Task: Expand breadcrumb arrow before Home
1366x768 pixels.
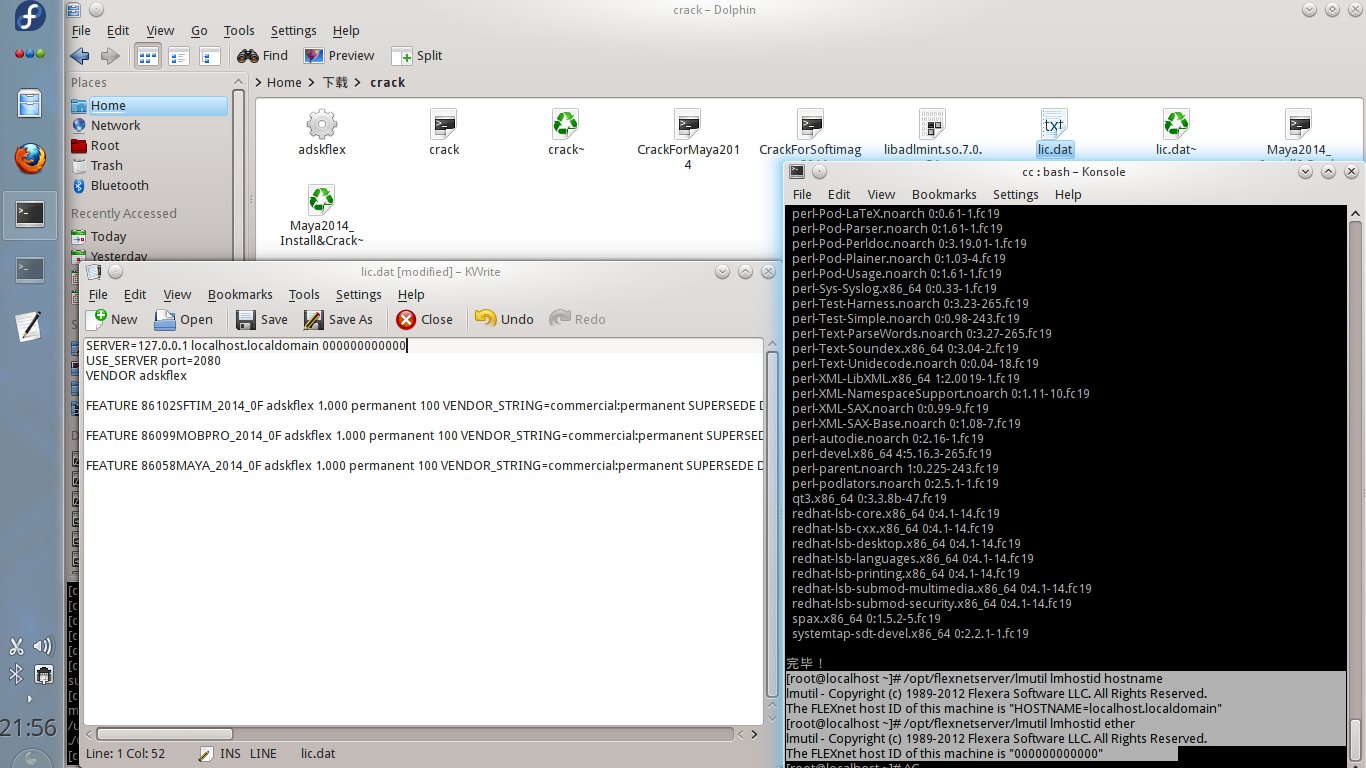Action: pyautogui.click(x=260, y=83)
